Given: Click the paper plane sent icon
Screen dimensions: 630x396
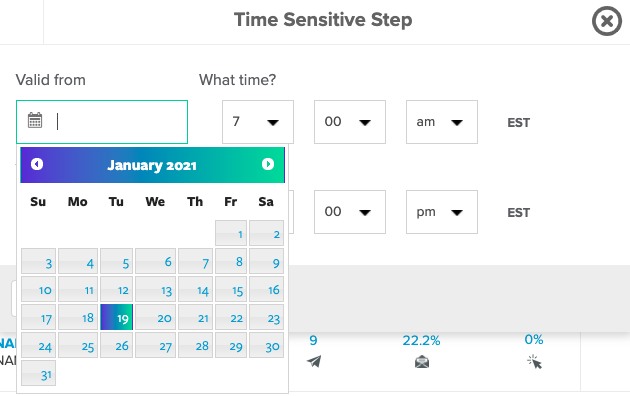Looking at the screenshot, I should [x=314, y=361].
